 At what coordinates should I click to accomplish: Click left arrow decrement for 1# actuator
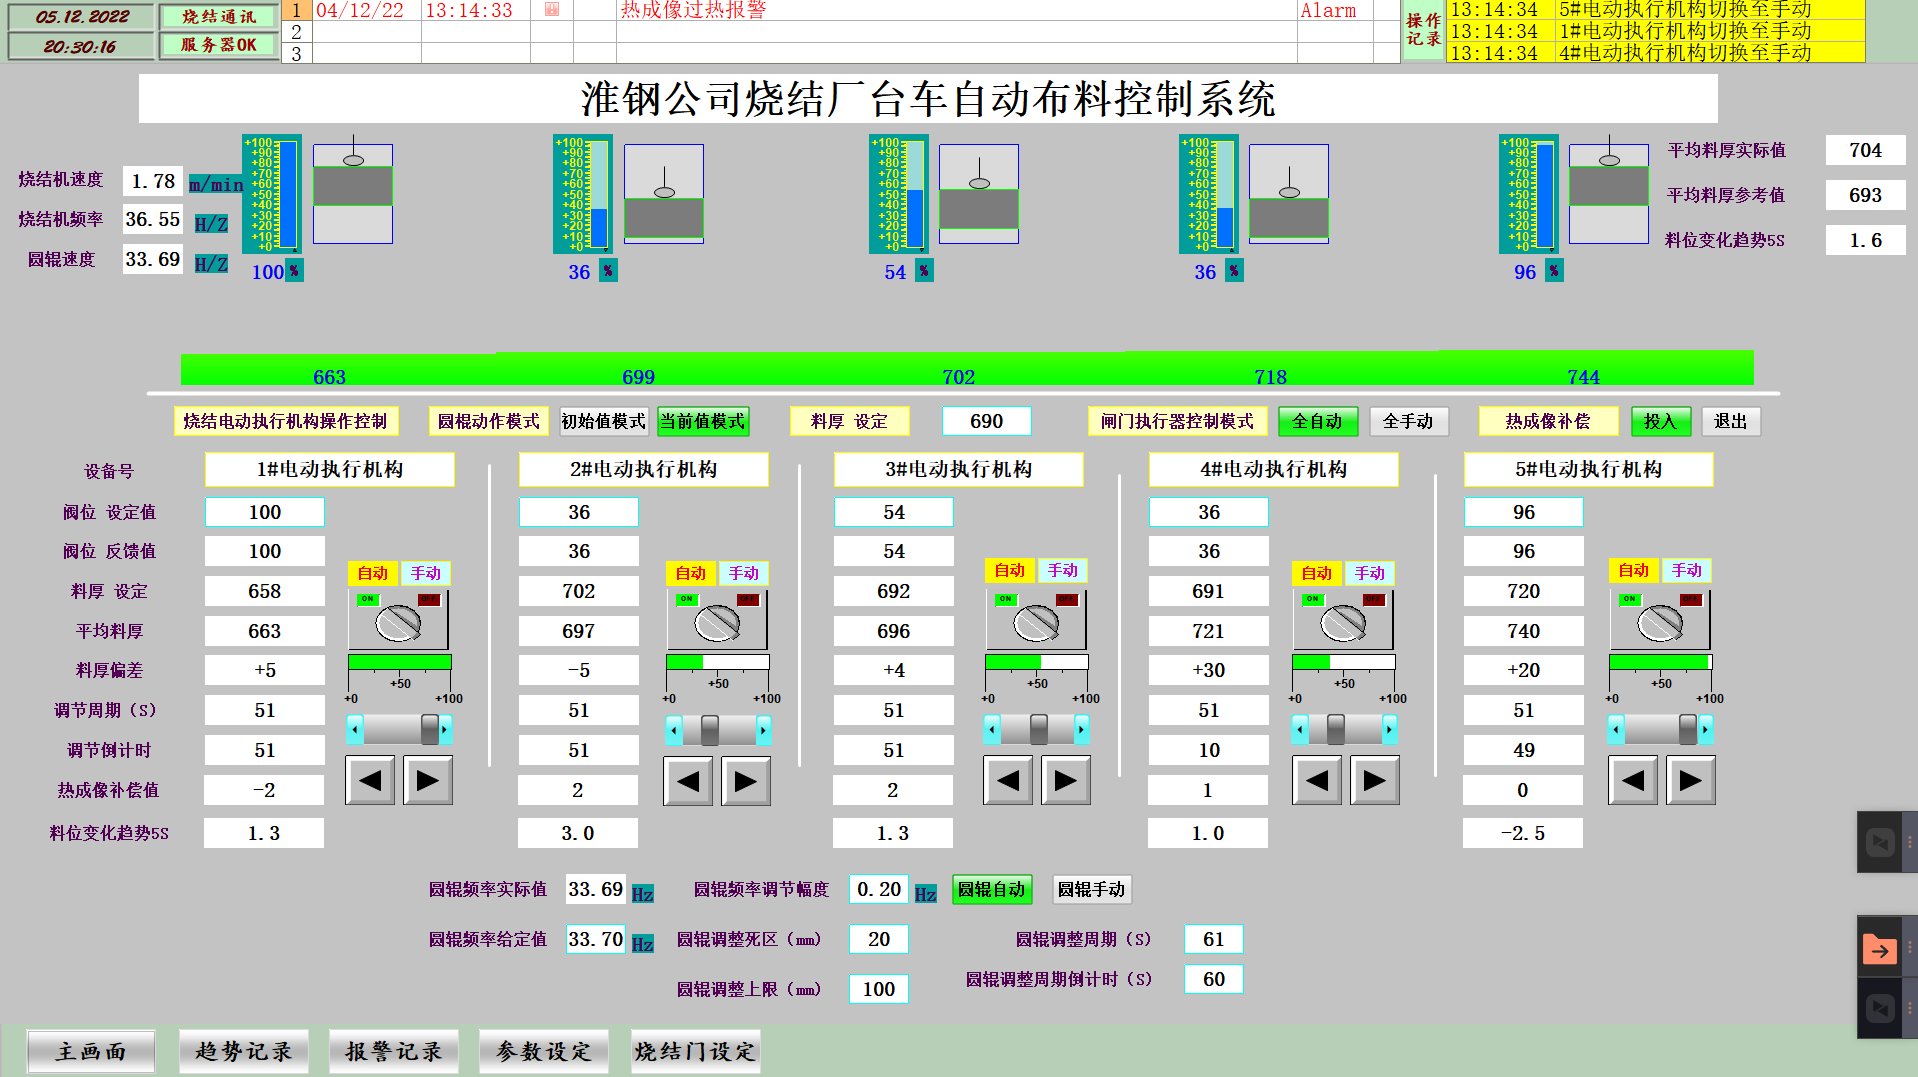click(369, 781)
